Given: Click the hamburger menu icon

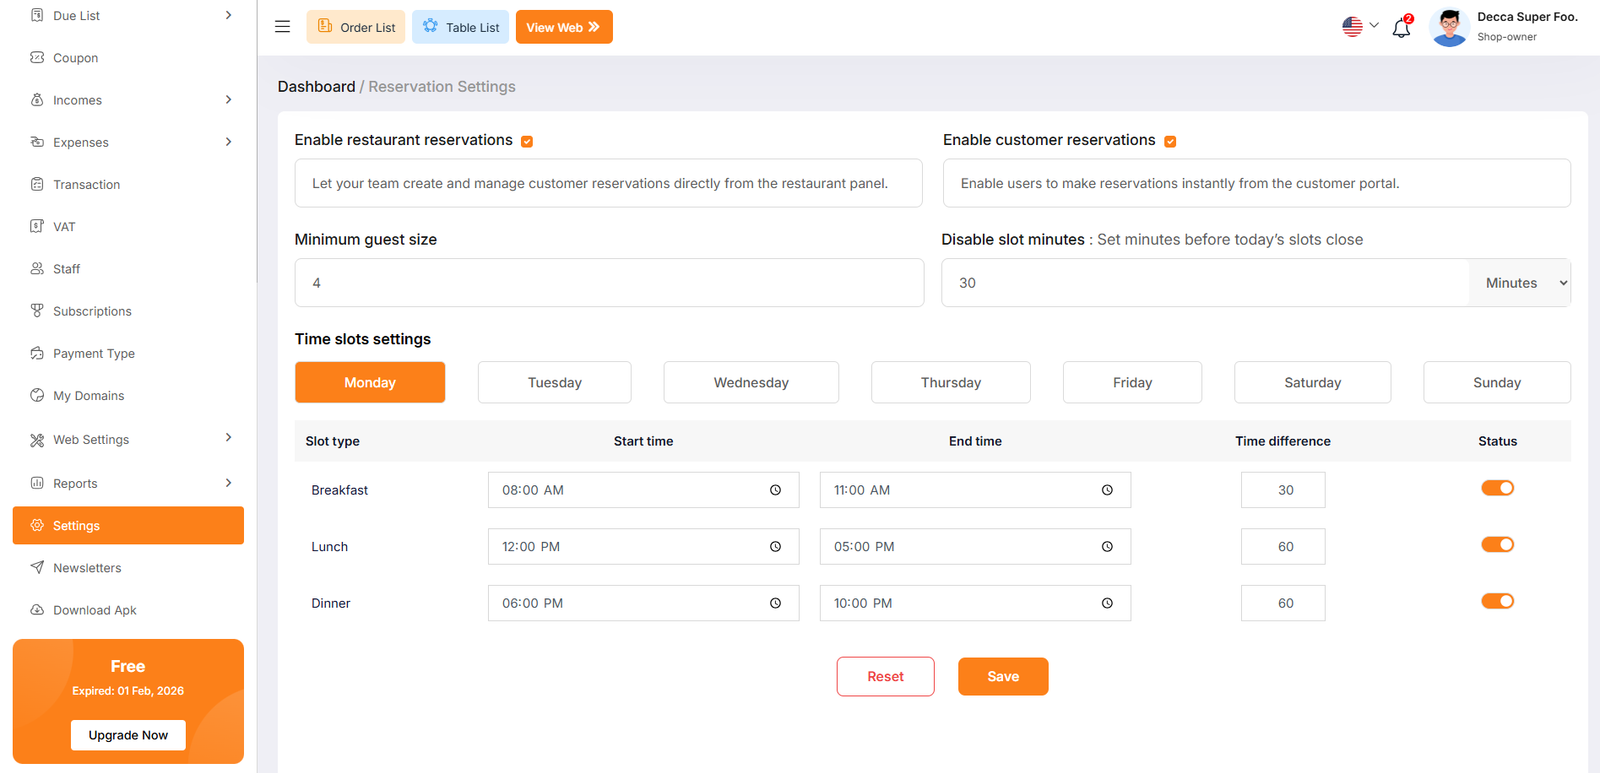Looking at the screenshot, I should 282,27.
